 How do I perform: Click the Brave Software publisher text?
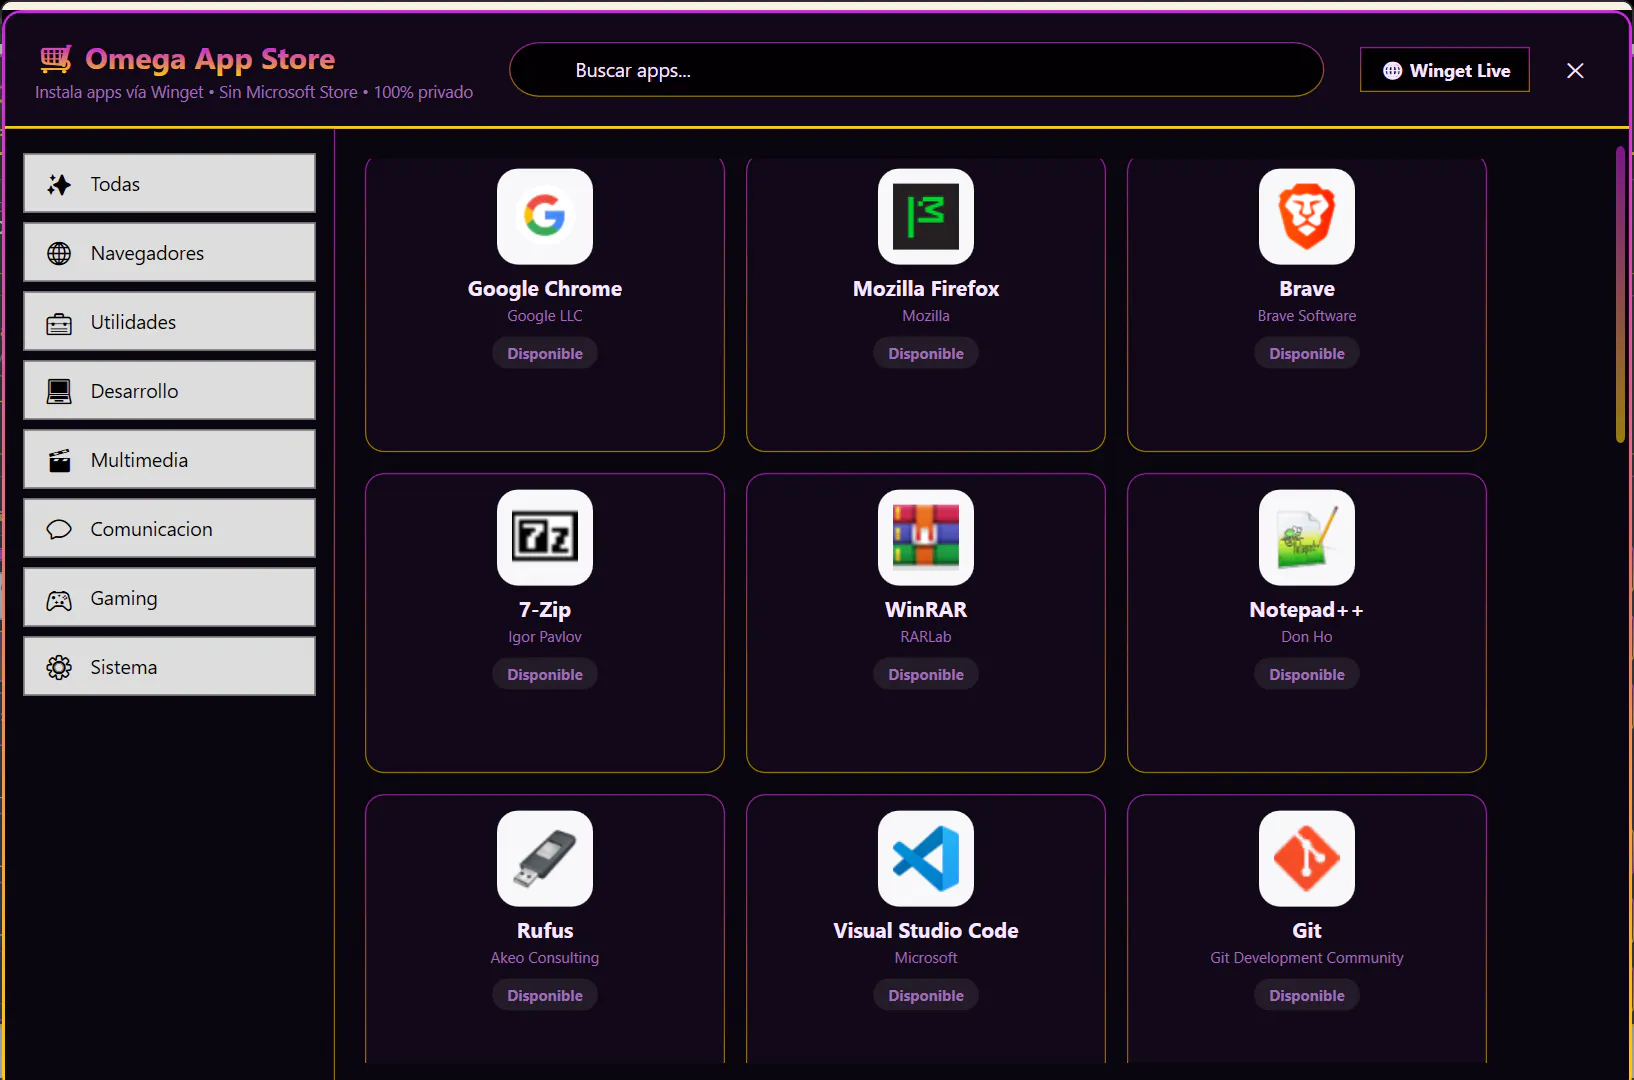click(1307, 316)
